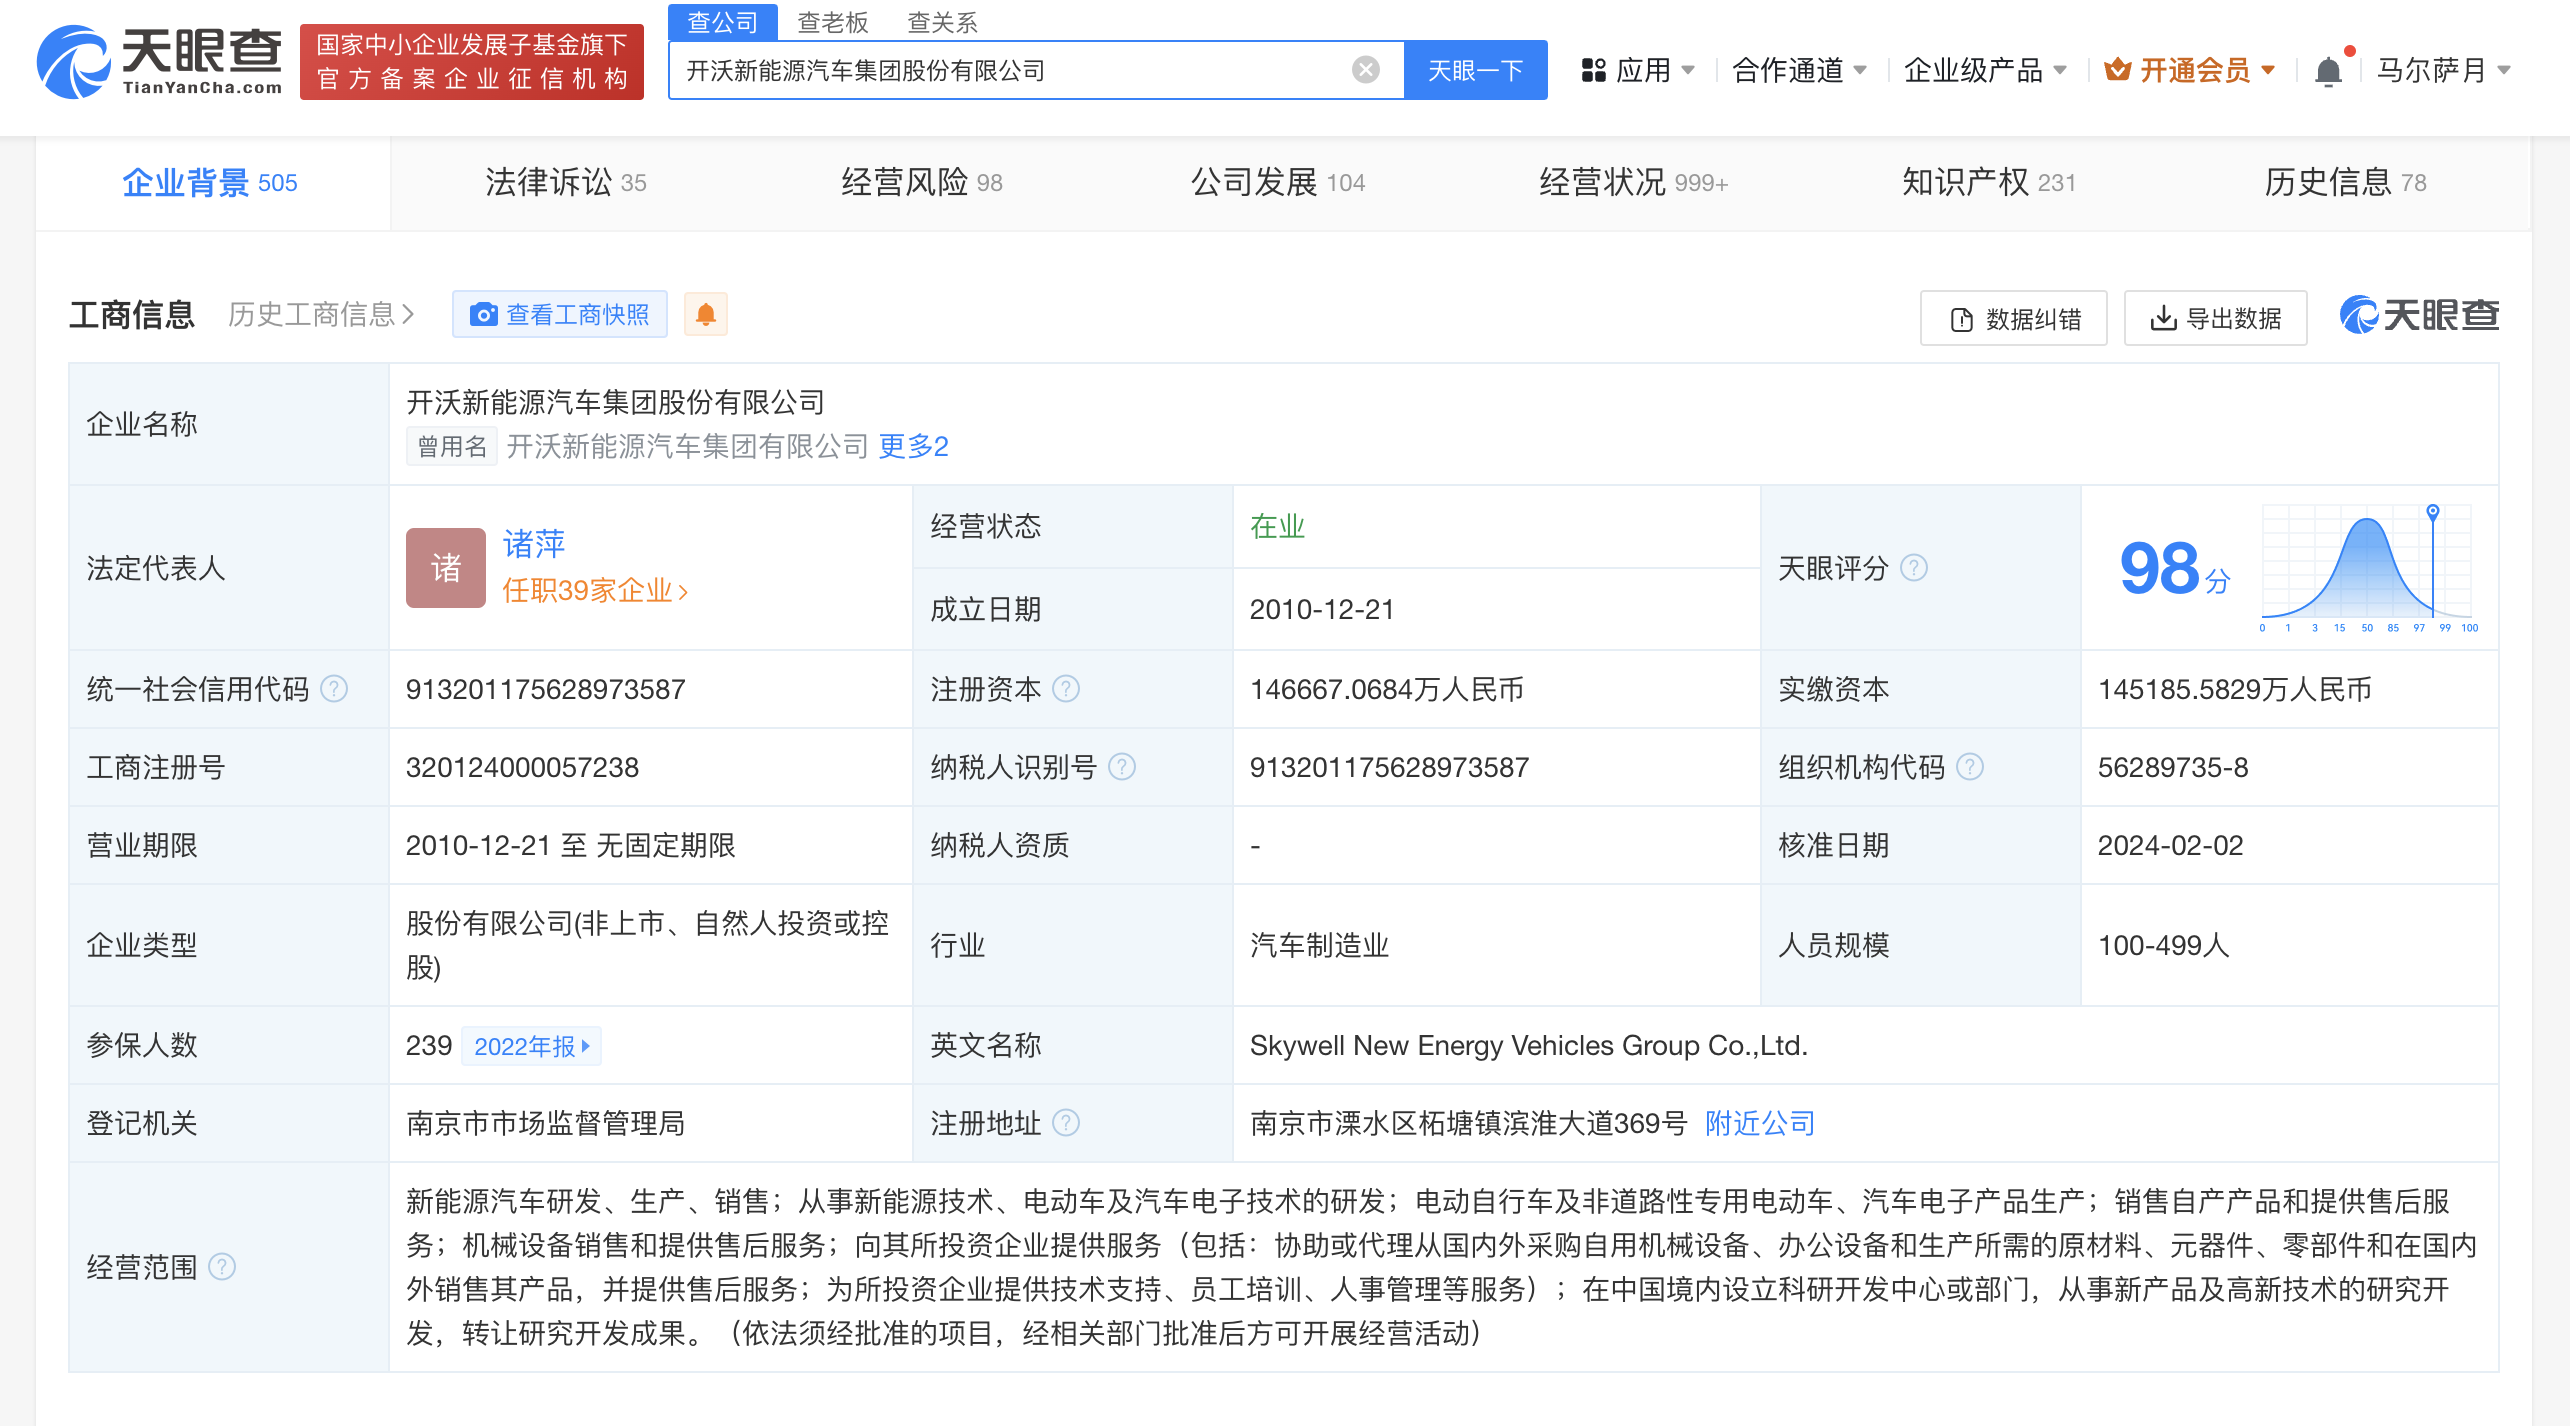Open the notification bell at top right
The height and width of the screenshot is (1426, 2570).
point(2330,68)
